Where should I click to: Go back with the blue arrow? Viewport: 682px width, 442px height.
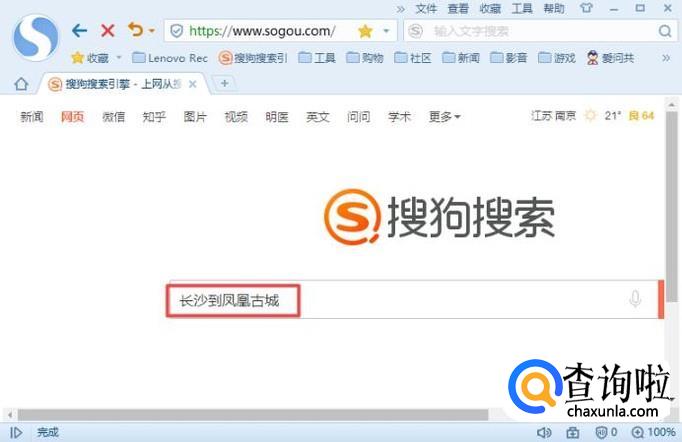click(x=80, y=30)
